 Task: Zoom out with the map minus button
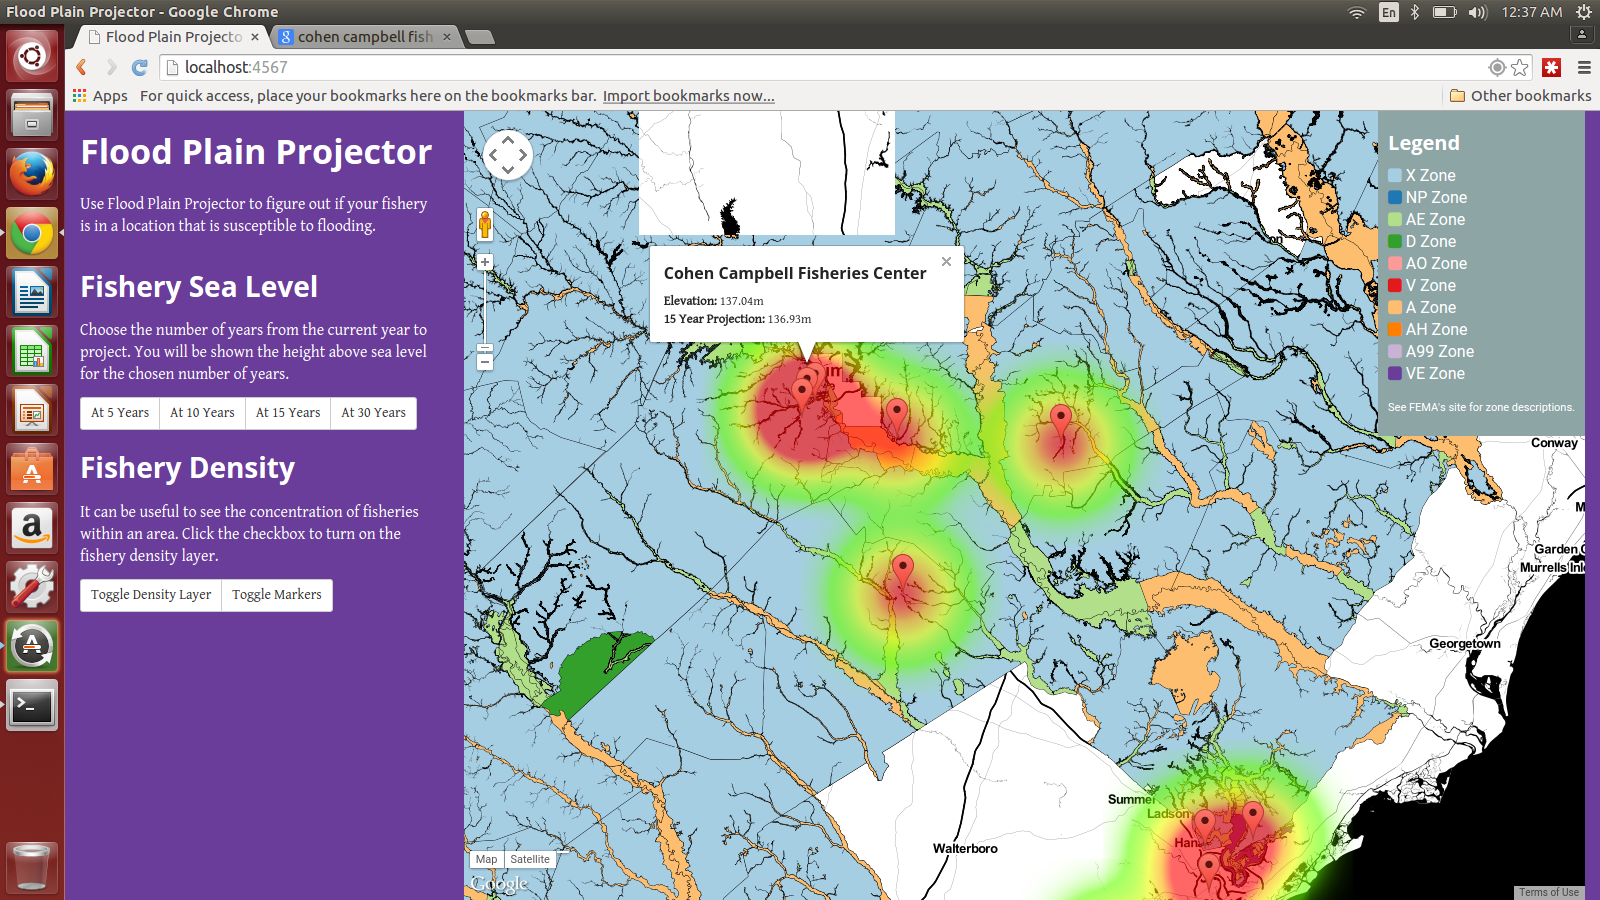tap(485, 361)
